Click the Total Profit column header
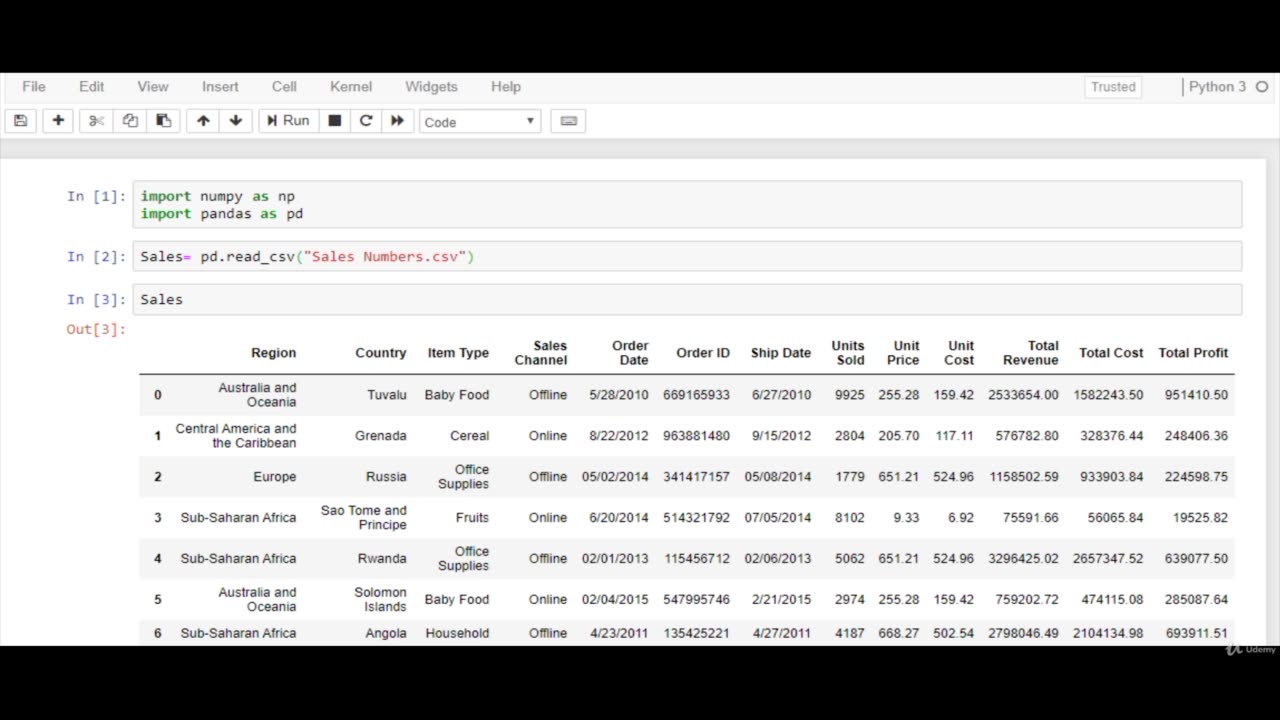Screen dimensions: 1280x720 pyautogui.click(x=1193, y=353)
